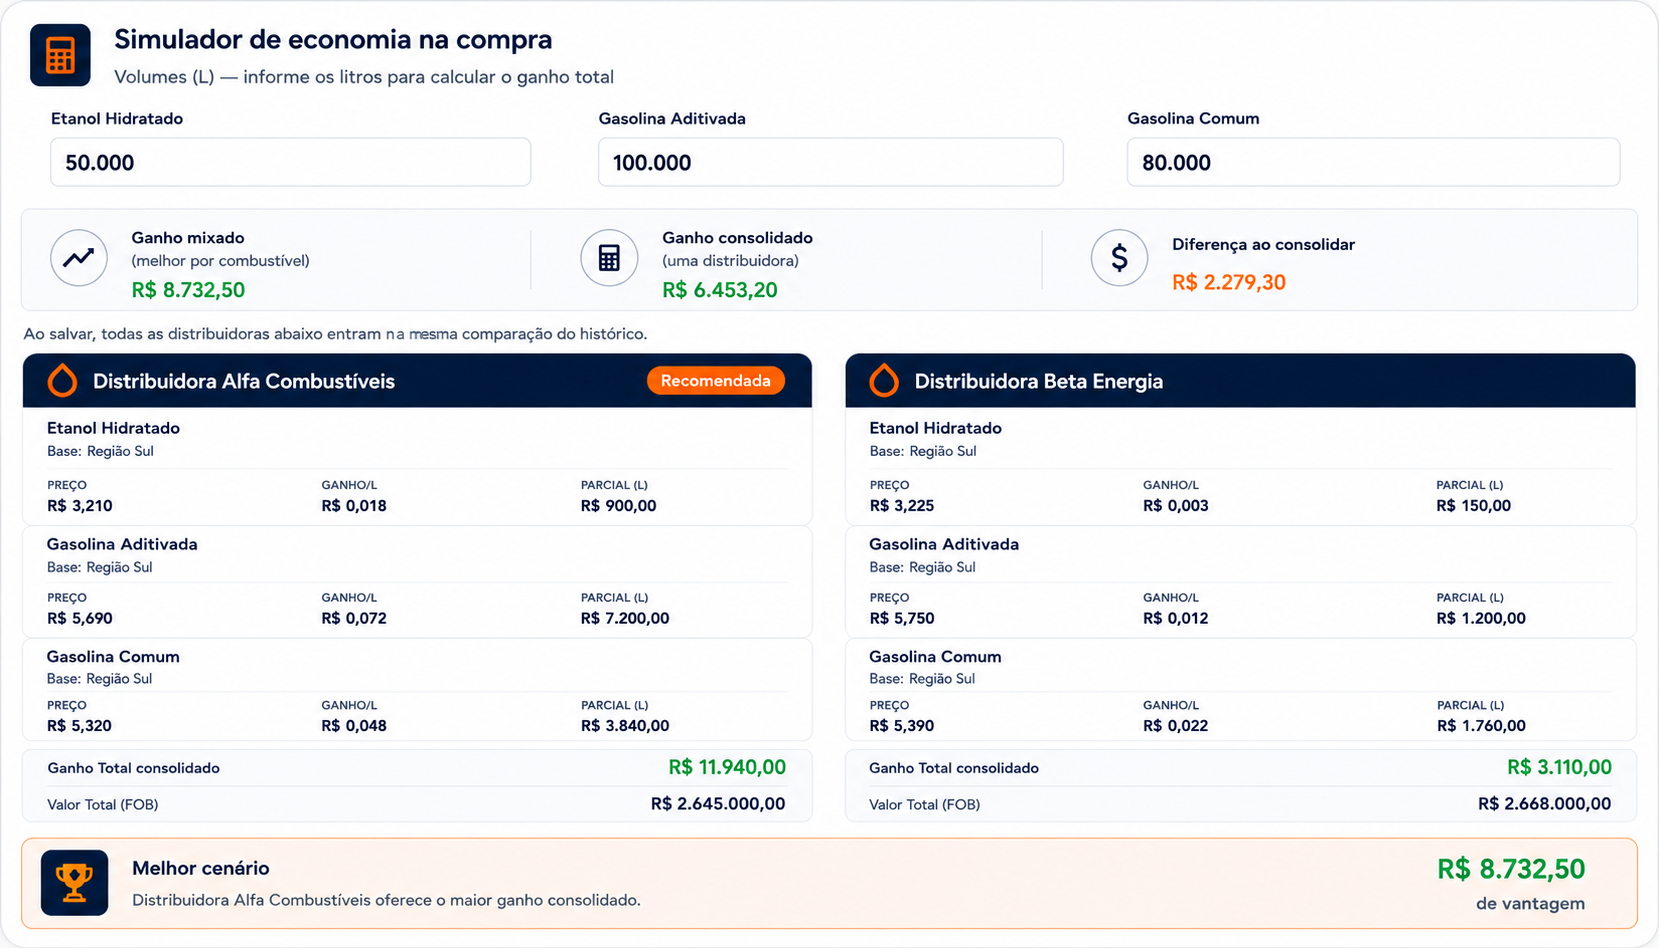Click the Recomendada badge on Alfa card
This screenshot has width=1659, height=948.
[x=716, y=381]
